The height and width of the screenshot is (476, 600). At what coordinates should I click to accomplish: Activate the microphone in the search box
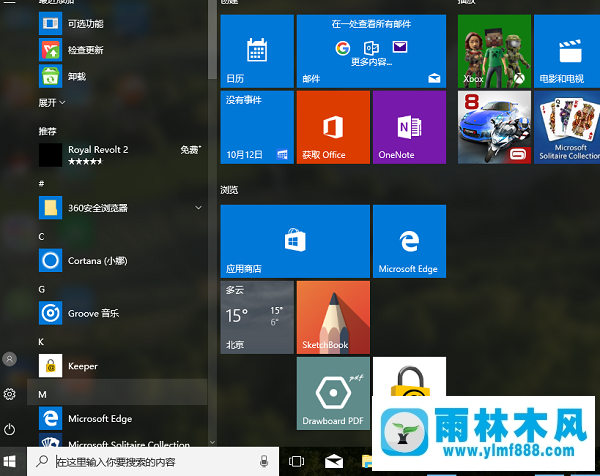pos(264,461)
